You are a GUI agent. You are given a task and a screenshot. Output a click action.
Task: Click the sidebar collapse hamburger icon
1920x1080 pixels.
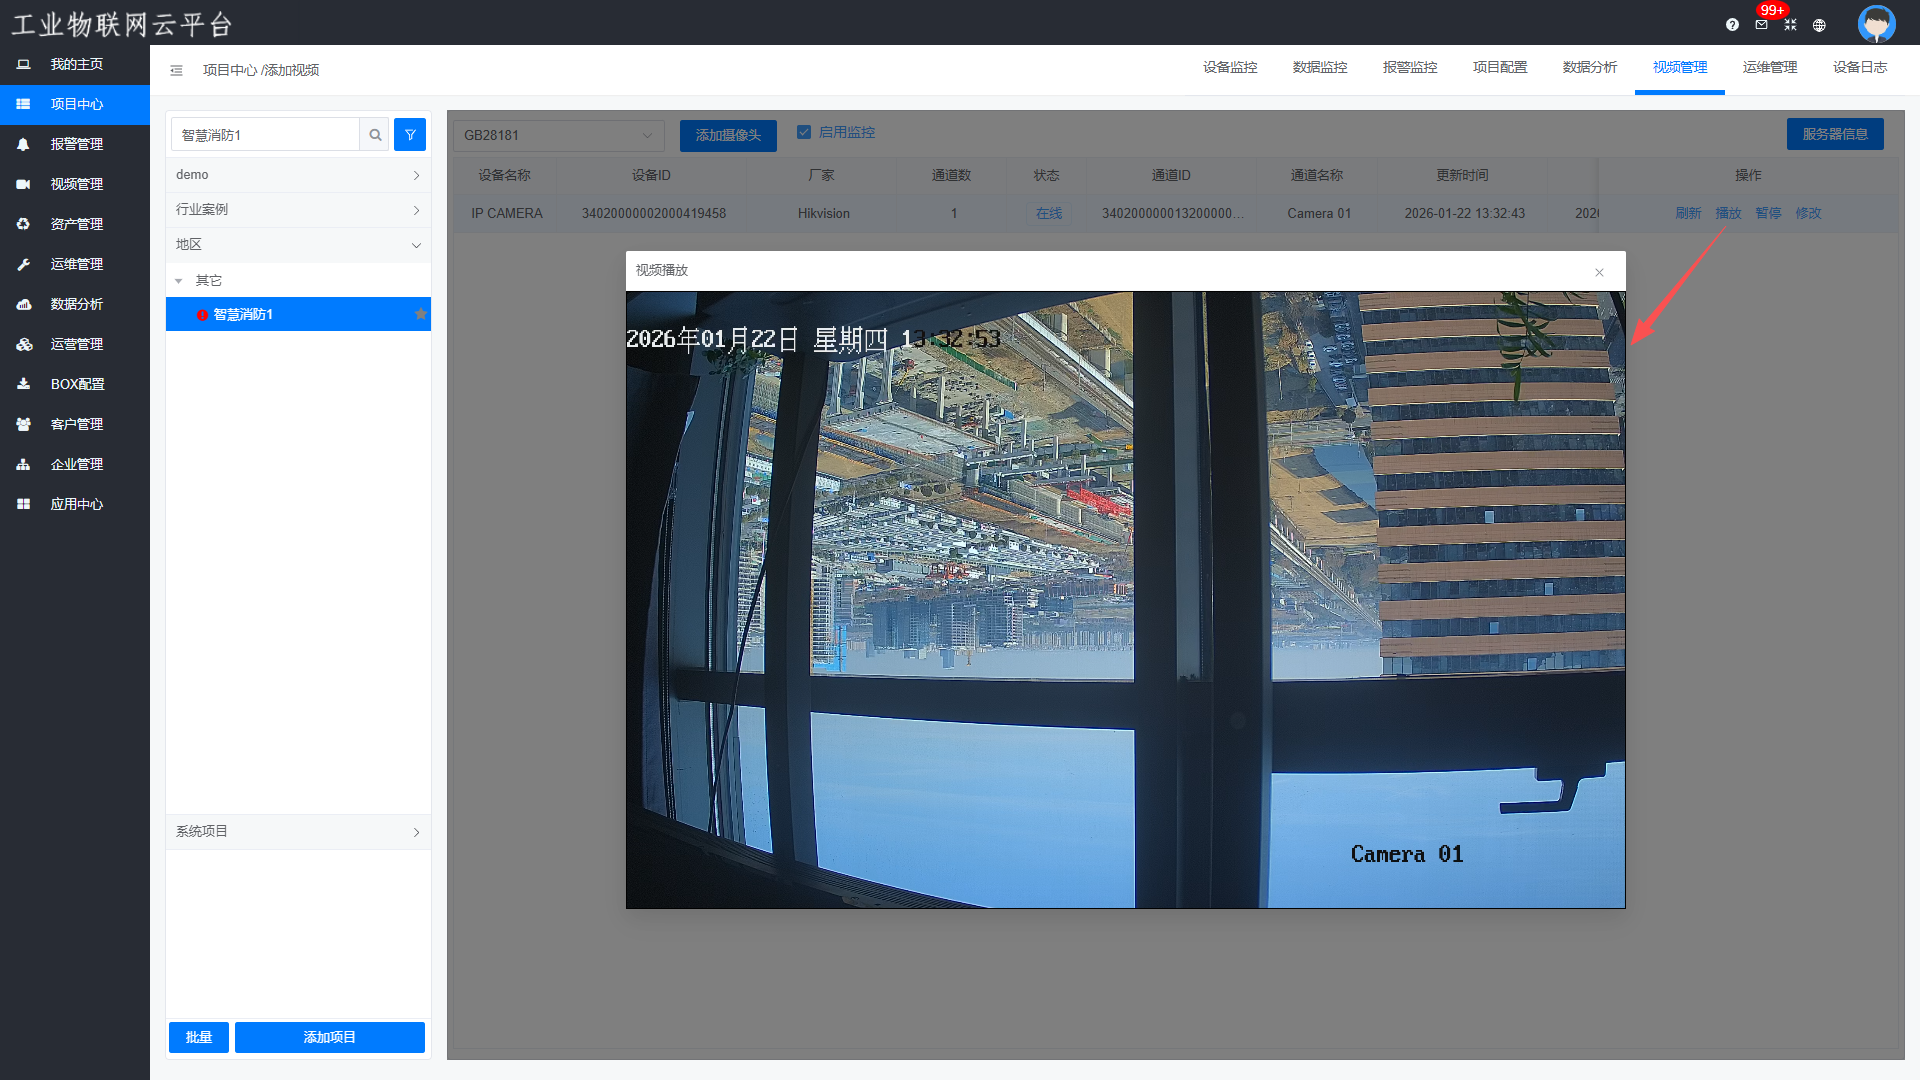tap(176, 70)
